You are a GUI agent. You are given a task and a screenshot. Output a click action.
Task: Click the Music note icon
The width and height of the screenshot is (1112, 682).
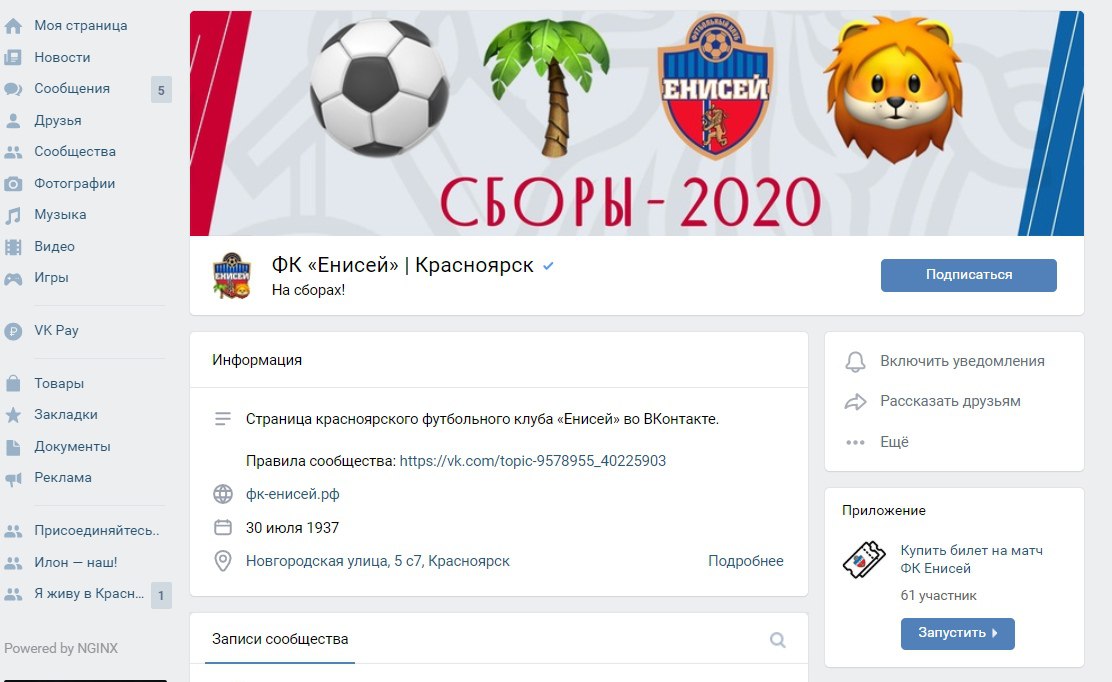tap(13, 216)
